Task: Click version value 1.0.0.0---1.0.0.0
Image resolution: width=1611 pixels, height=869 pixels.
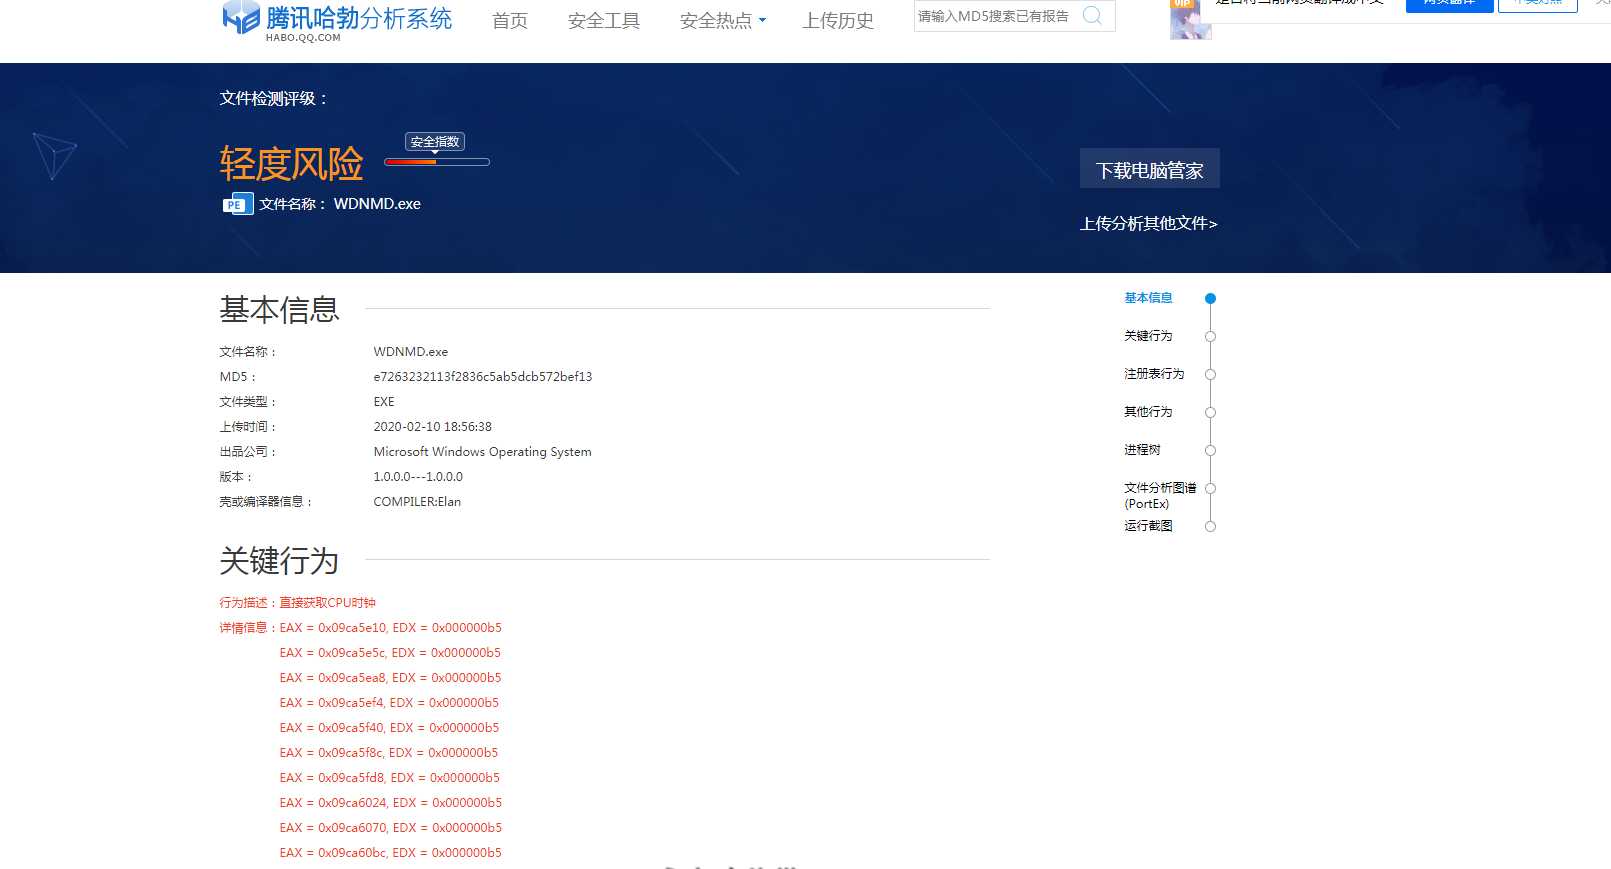Action: pyautogui.click(x=418, y=477)
